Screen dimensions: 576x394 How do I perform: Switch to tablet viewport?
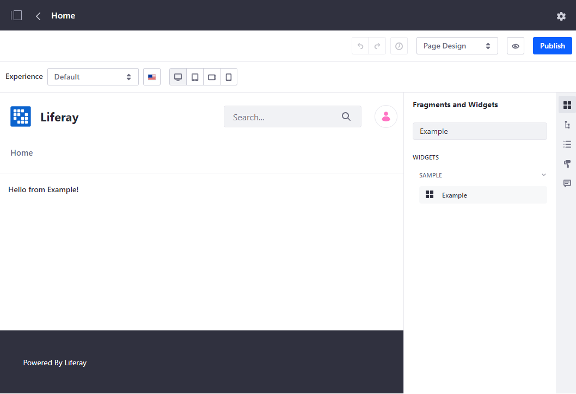pyautogui.click(x=195, y=77)
